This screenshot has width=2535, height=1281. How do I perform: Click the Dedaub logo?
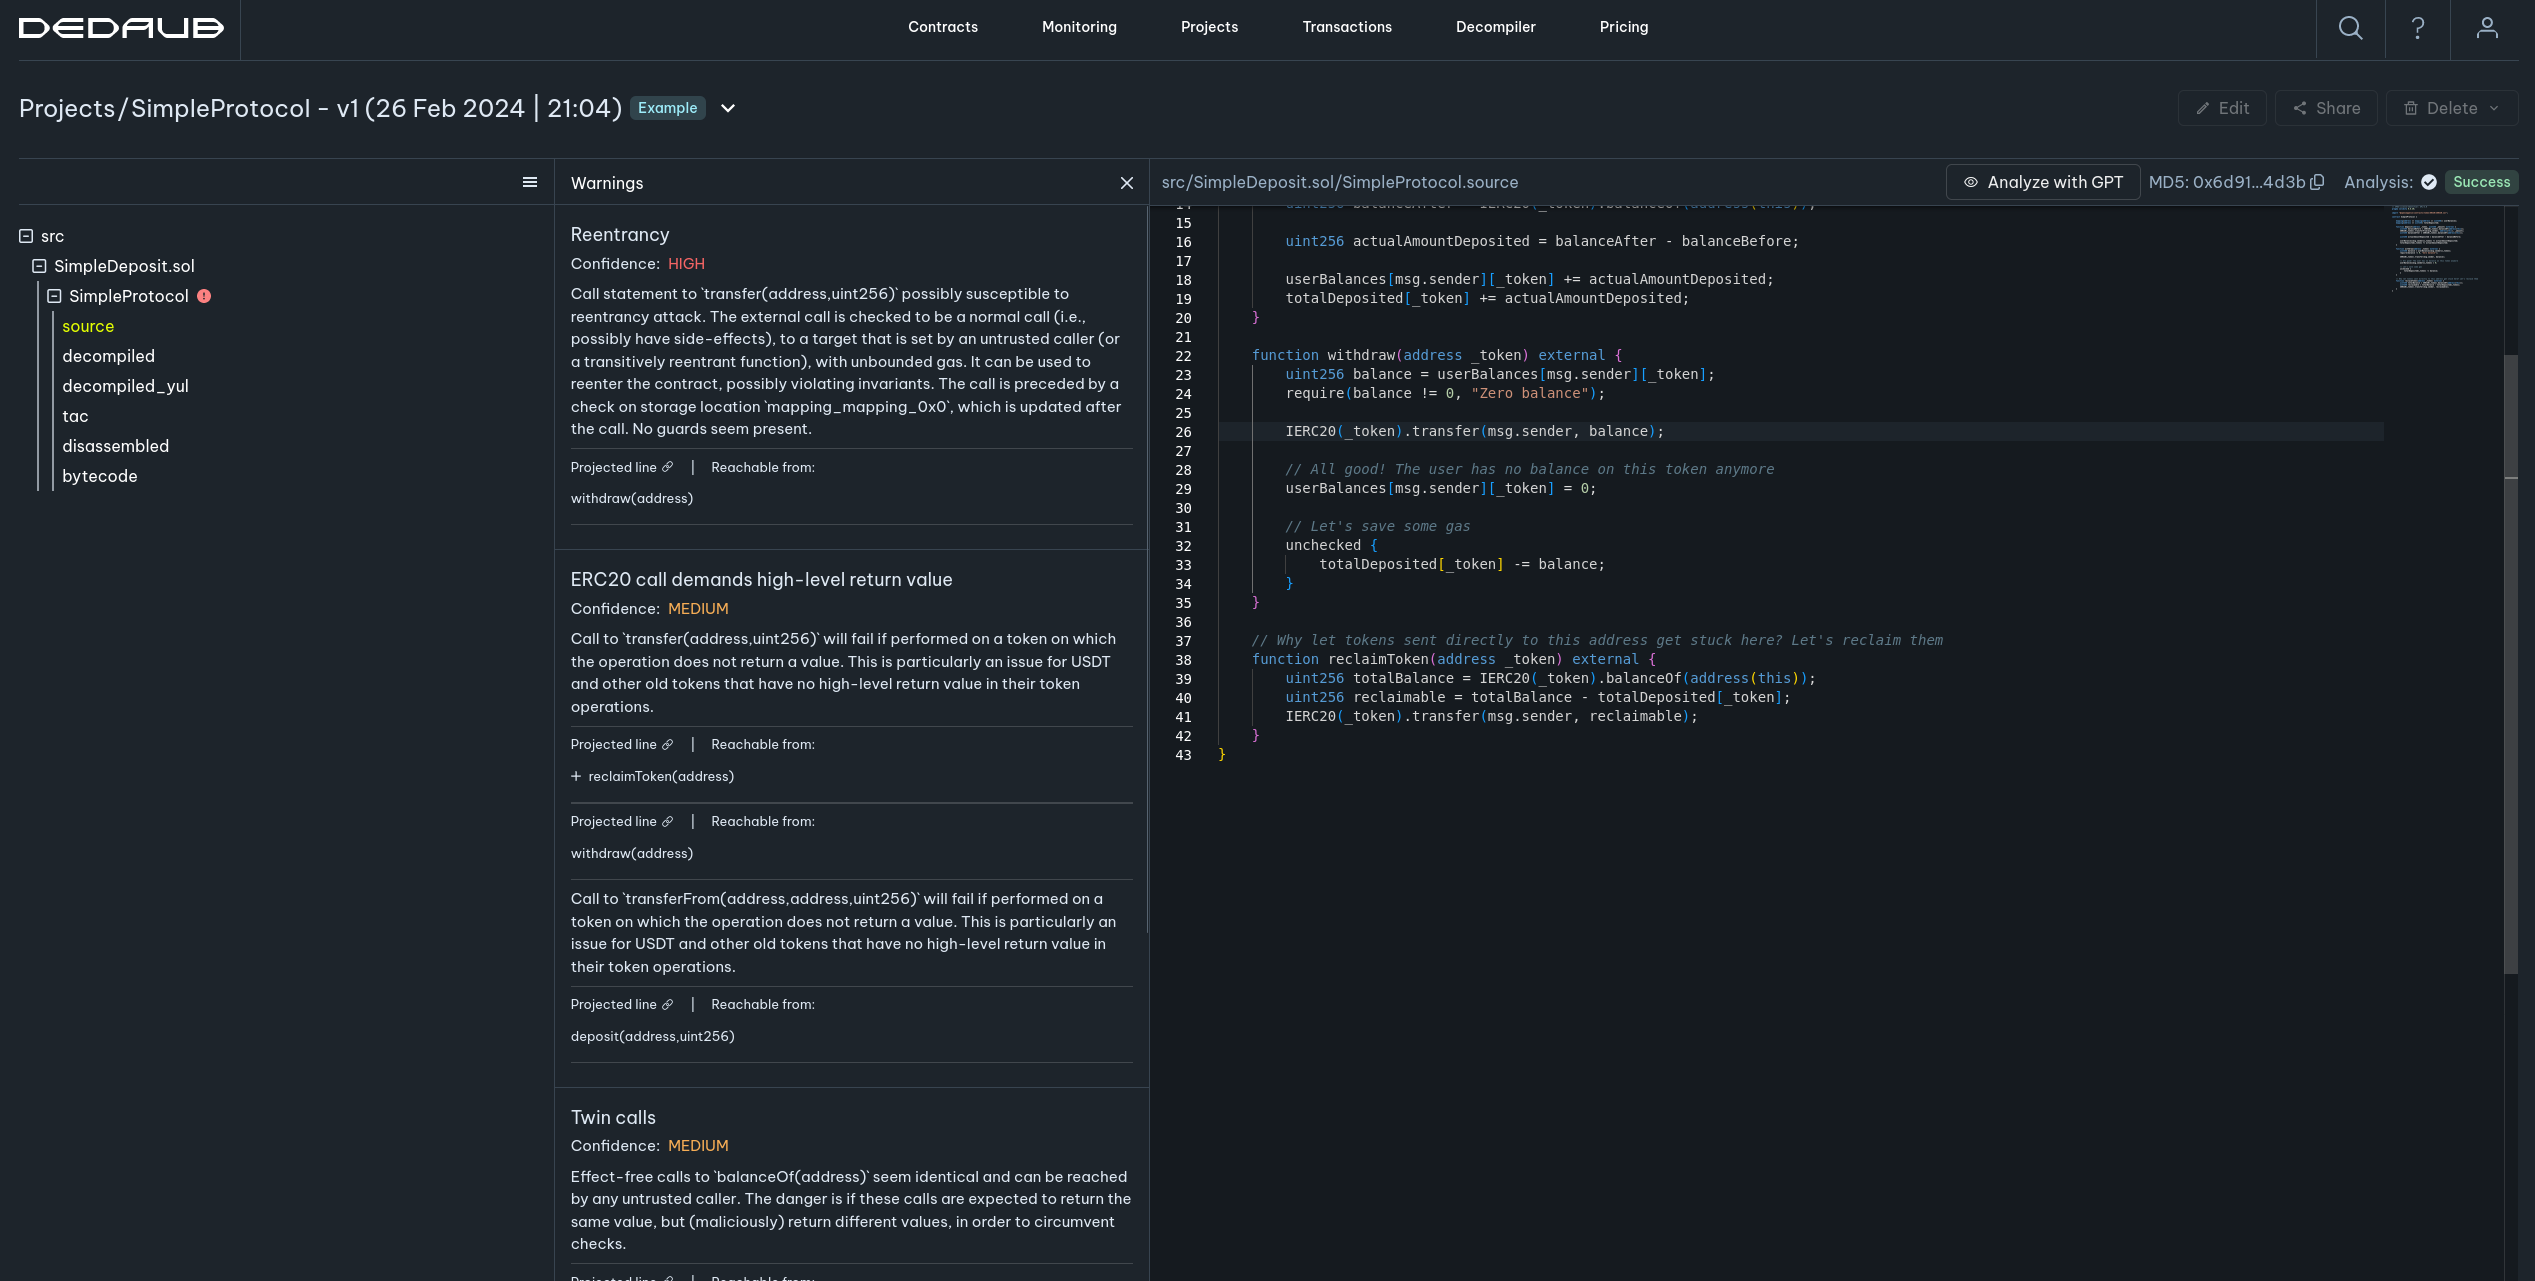coord(121,28)
